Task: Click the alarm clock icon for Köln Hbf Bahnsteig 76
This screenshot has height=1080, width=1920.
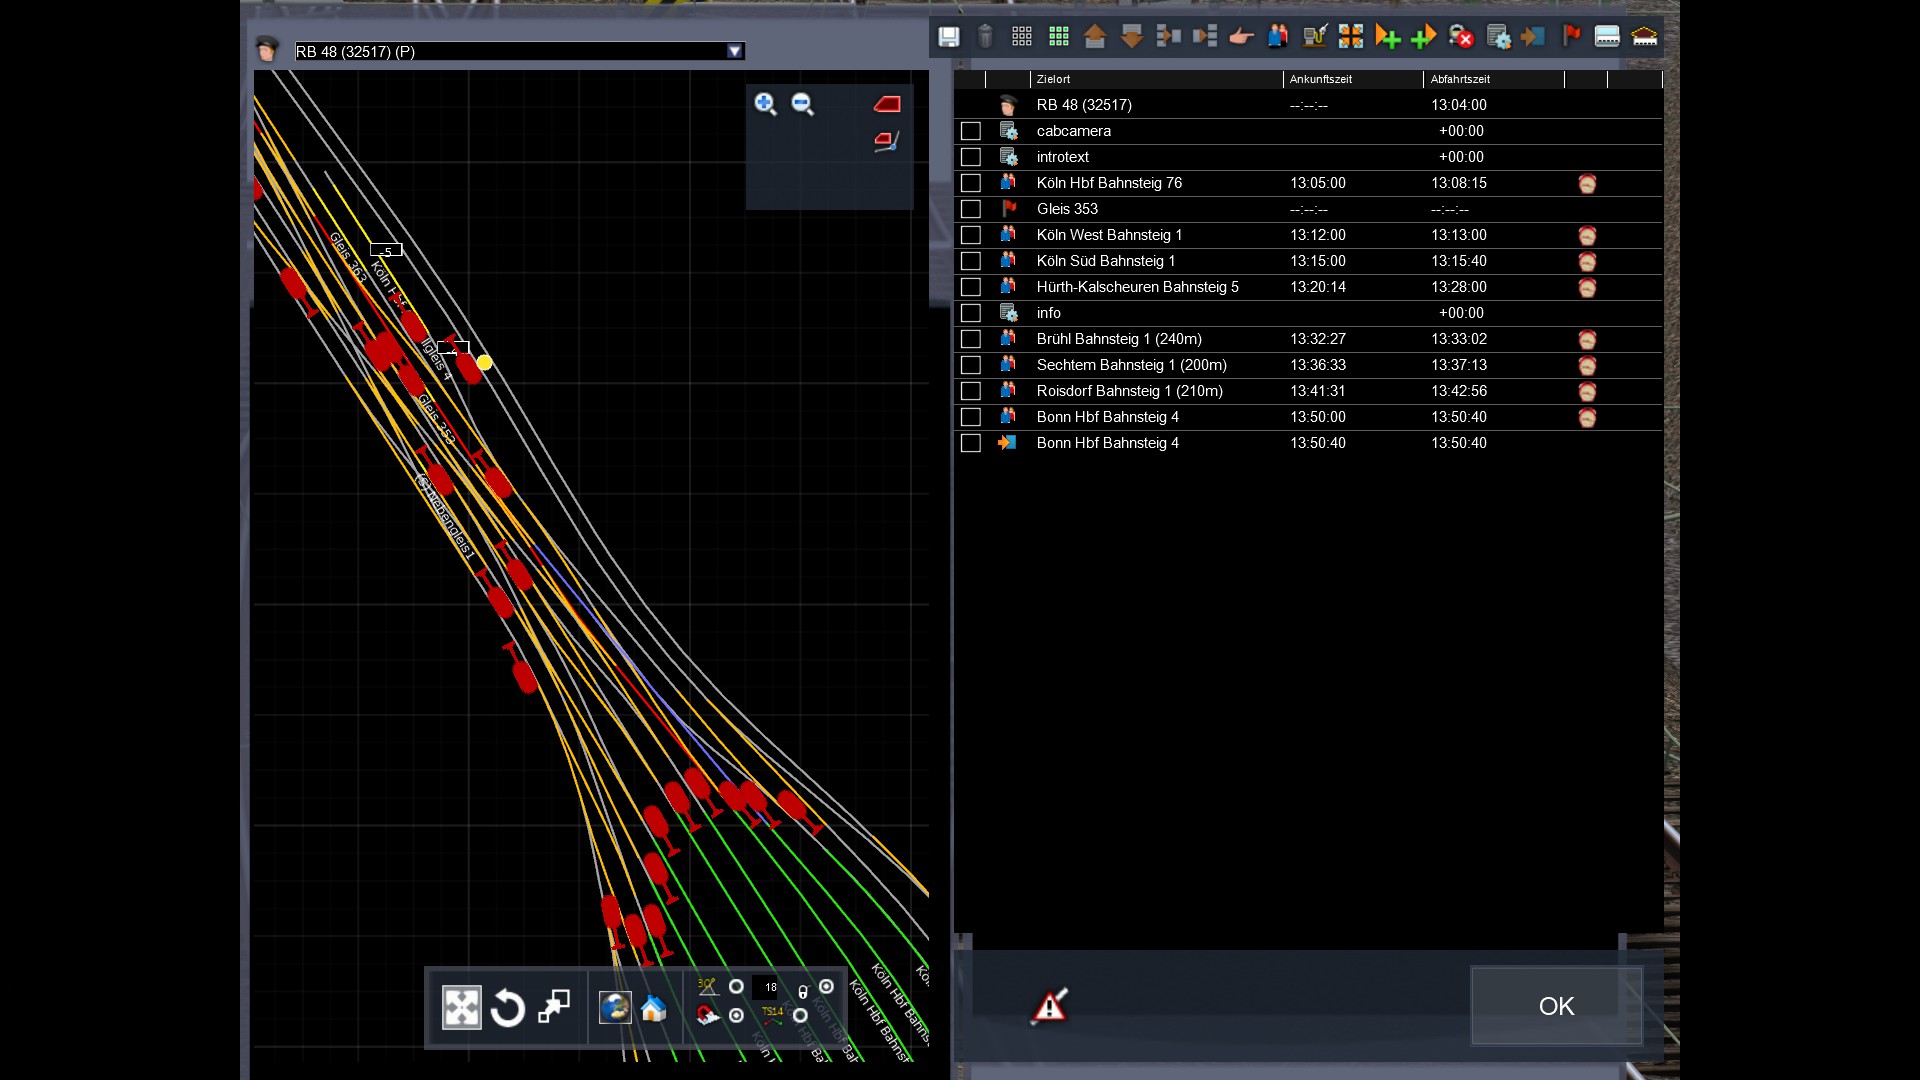Action: (1587, 184)
